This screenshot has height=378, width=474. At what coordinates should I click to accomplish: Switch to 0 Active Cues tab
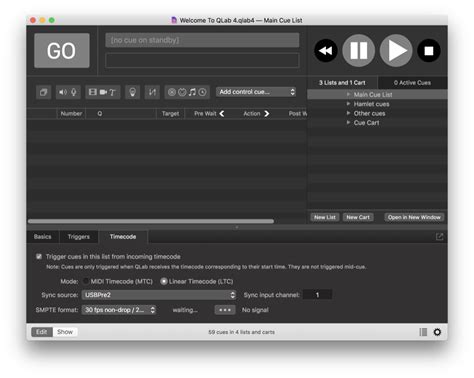pos(412,83)
